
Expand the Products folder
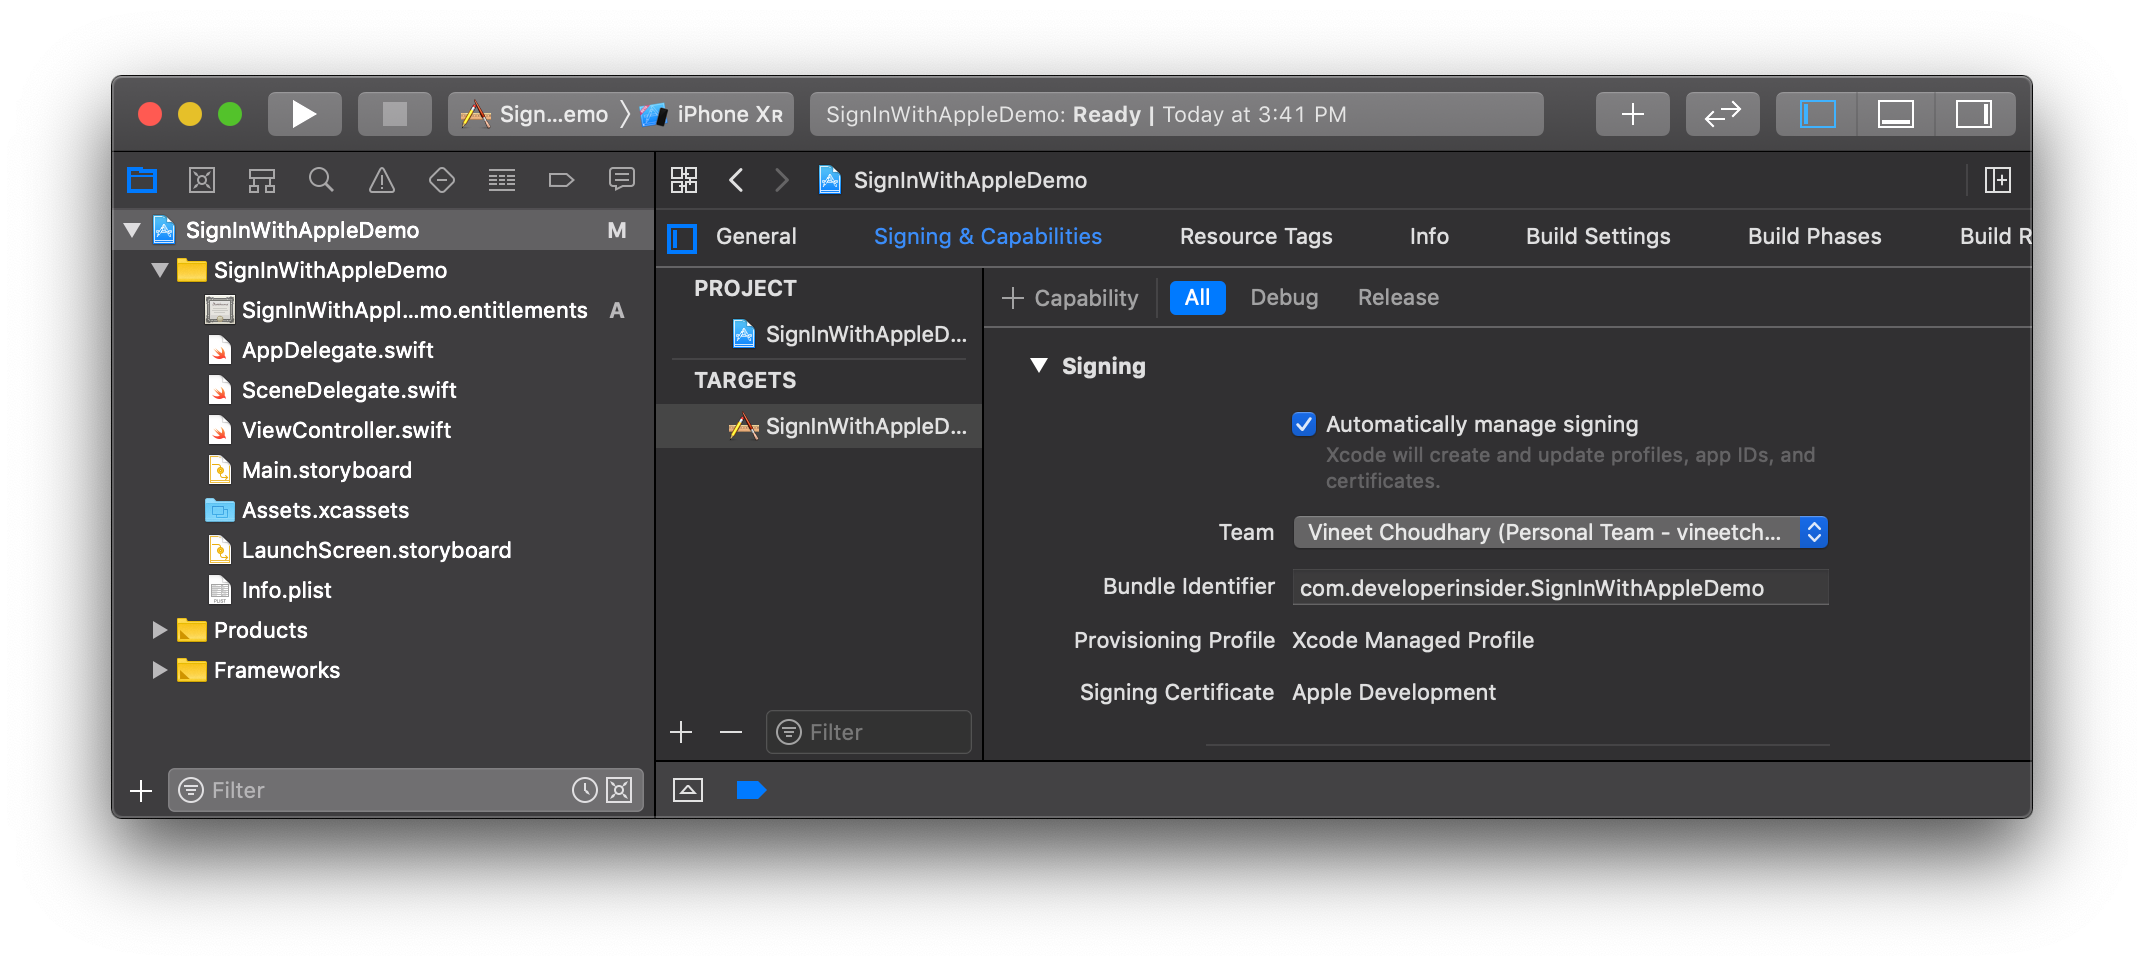click(160, 630)
